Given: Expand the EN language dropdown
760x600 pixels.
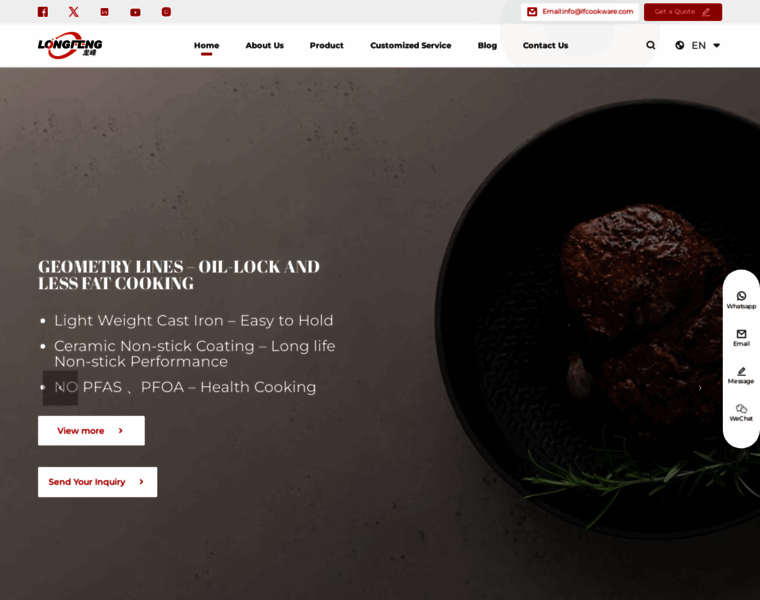Looking at the screenshot, I should point(697,46).
